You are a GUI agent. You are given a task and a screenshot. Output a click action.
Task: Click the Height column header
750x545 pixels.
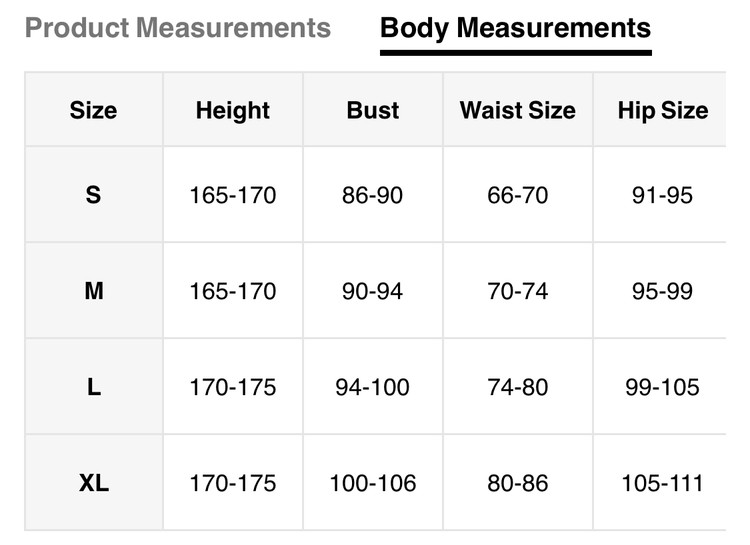(233, 111)
